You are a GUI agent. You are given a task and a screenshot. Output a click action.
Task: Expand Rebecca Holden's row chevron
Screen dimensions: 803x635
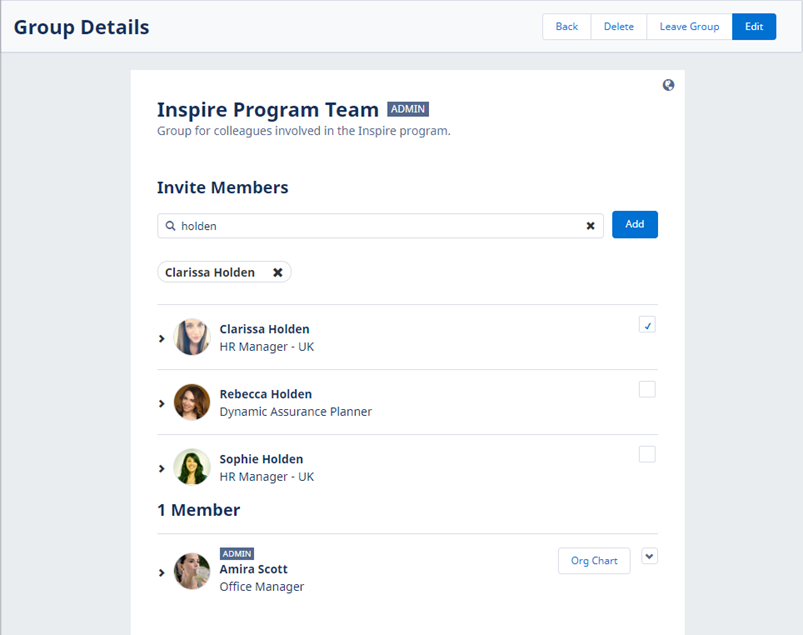(162, 404)
